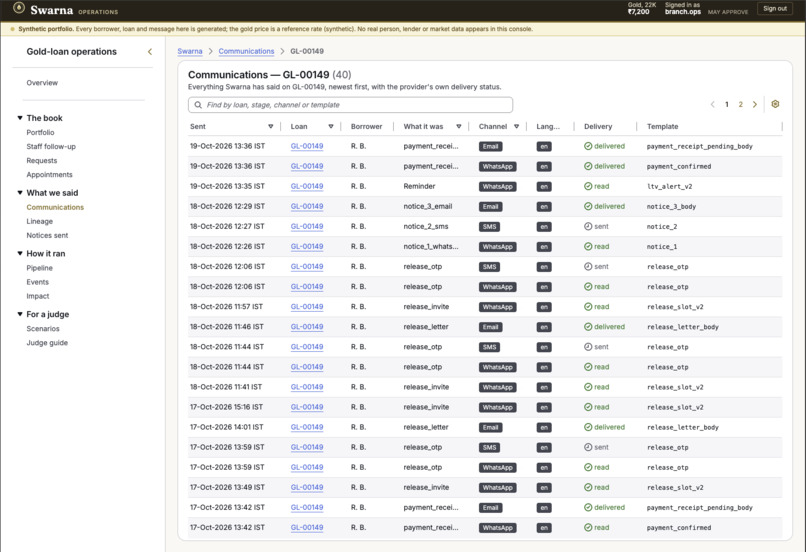Viewport: 806px width, 552px height.
Task: Go to next page arrow
Action: pos(755,104)
